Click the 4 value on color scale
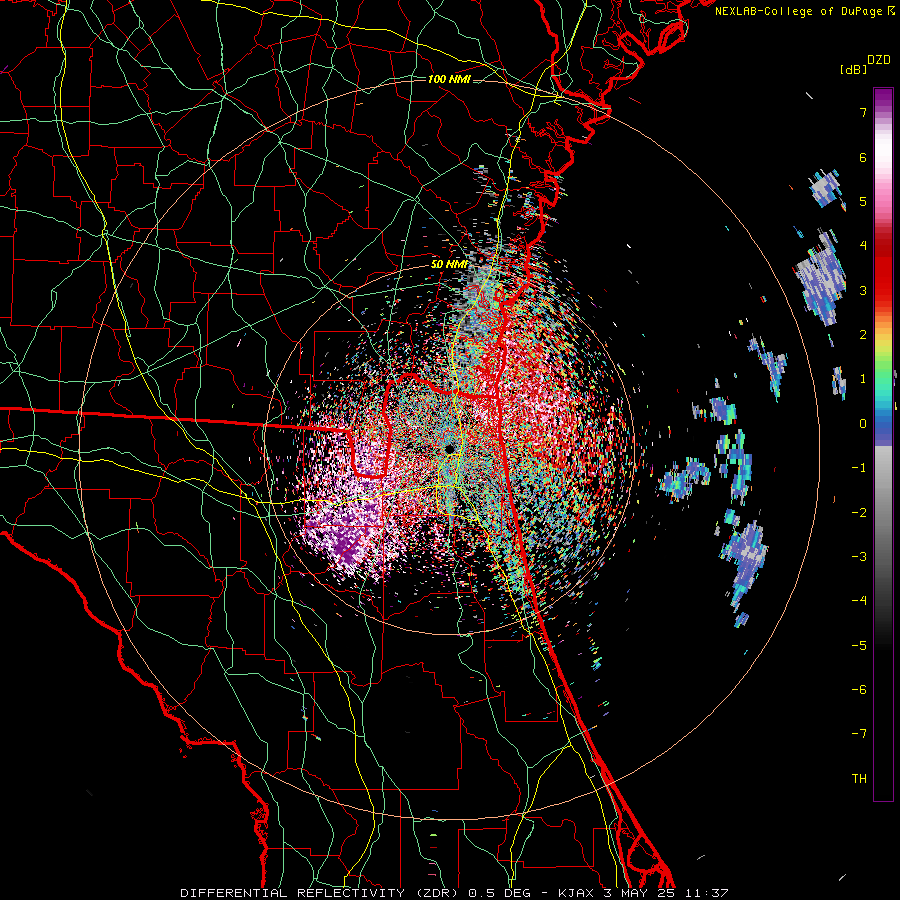The image size is (900, 900). coord(863,246)
